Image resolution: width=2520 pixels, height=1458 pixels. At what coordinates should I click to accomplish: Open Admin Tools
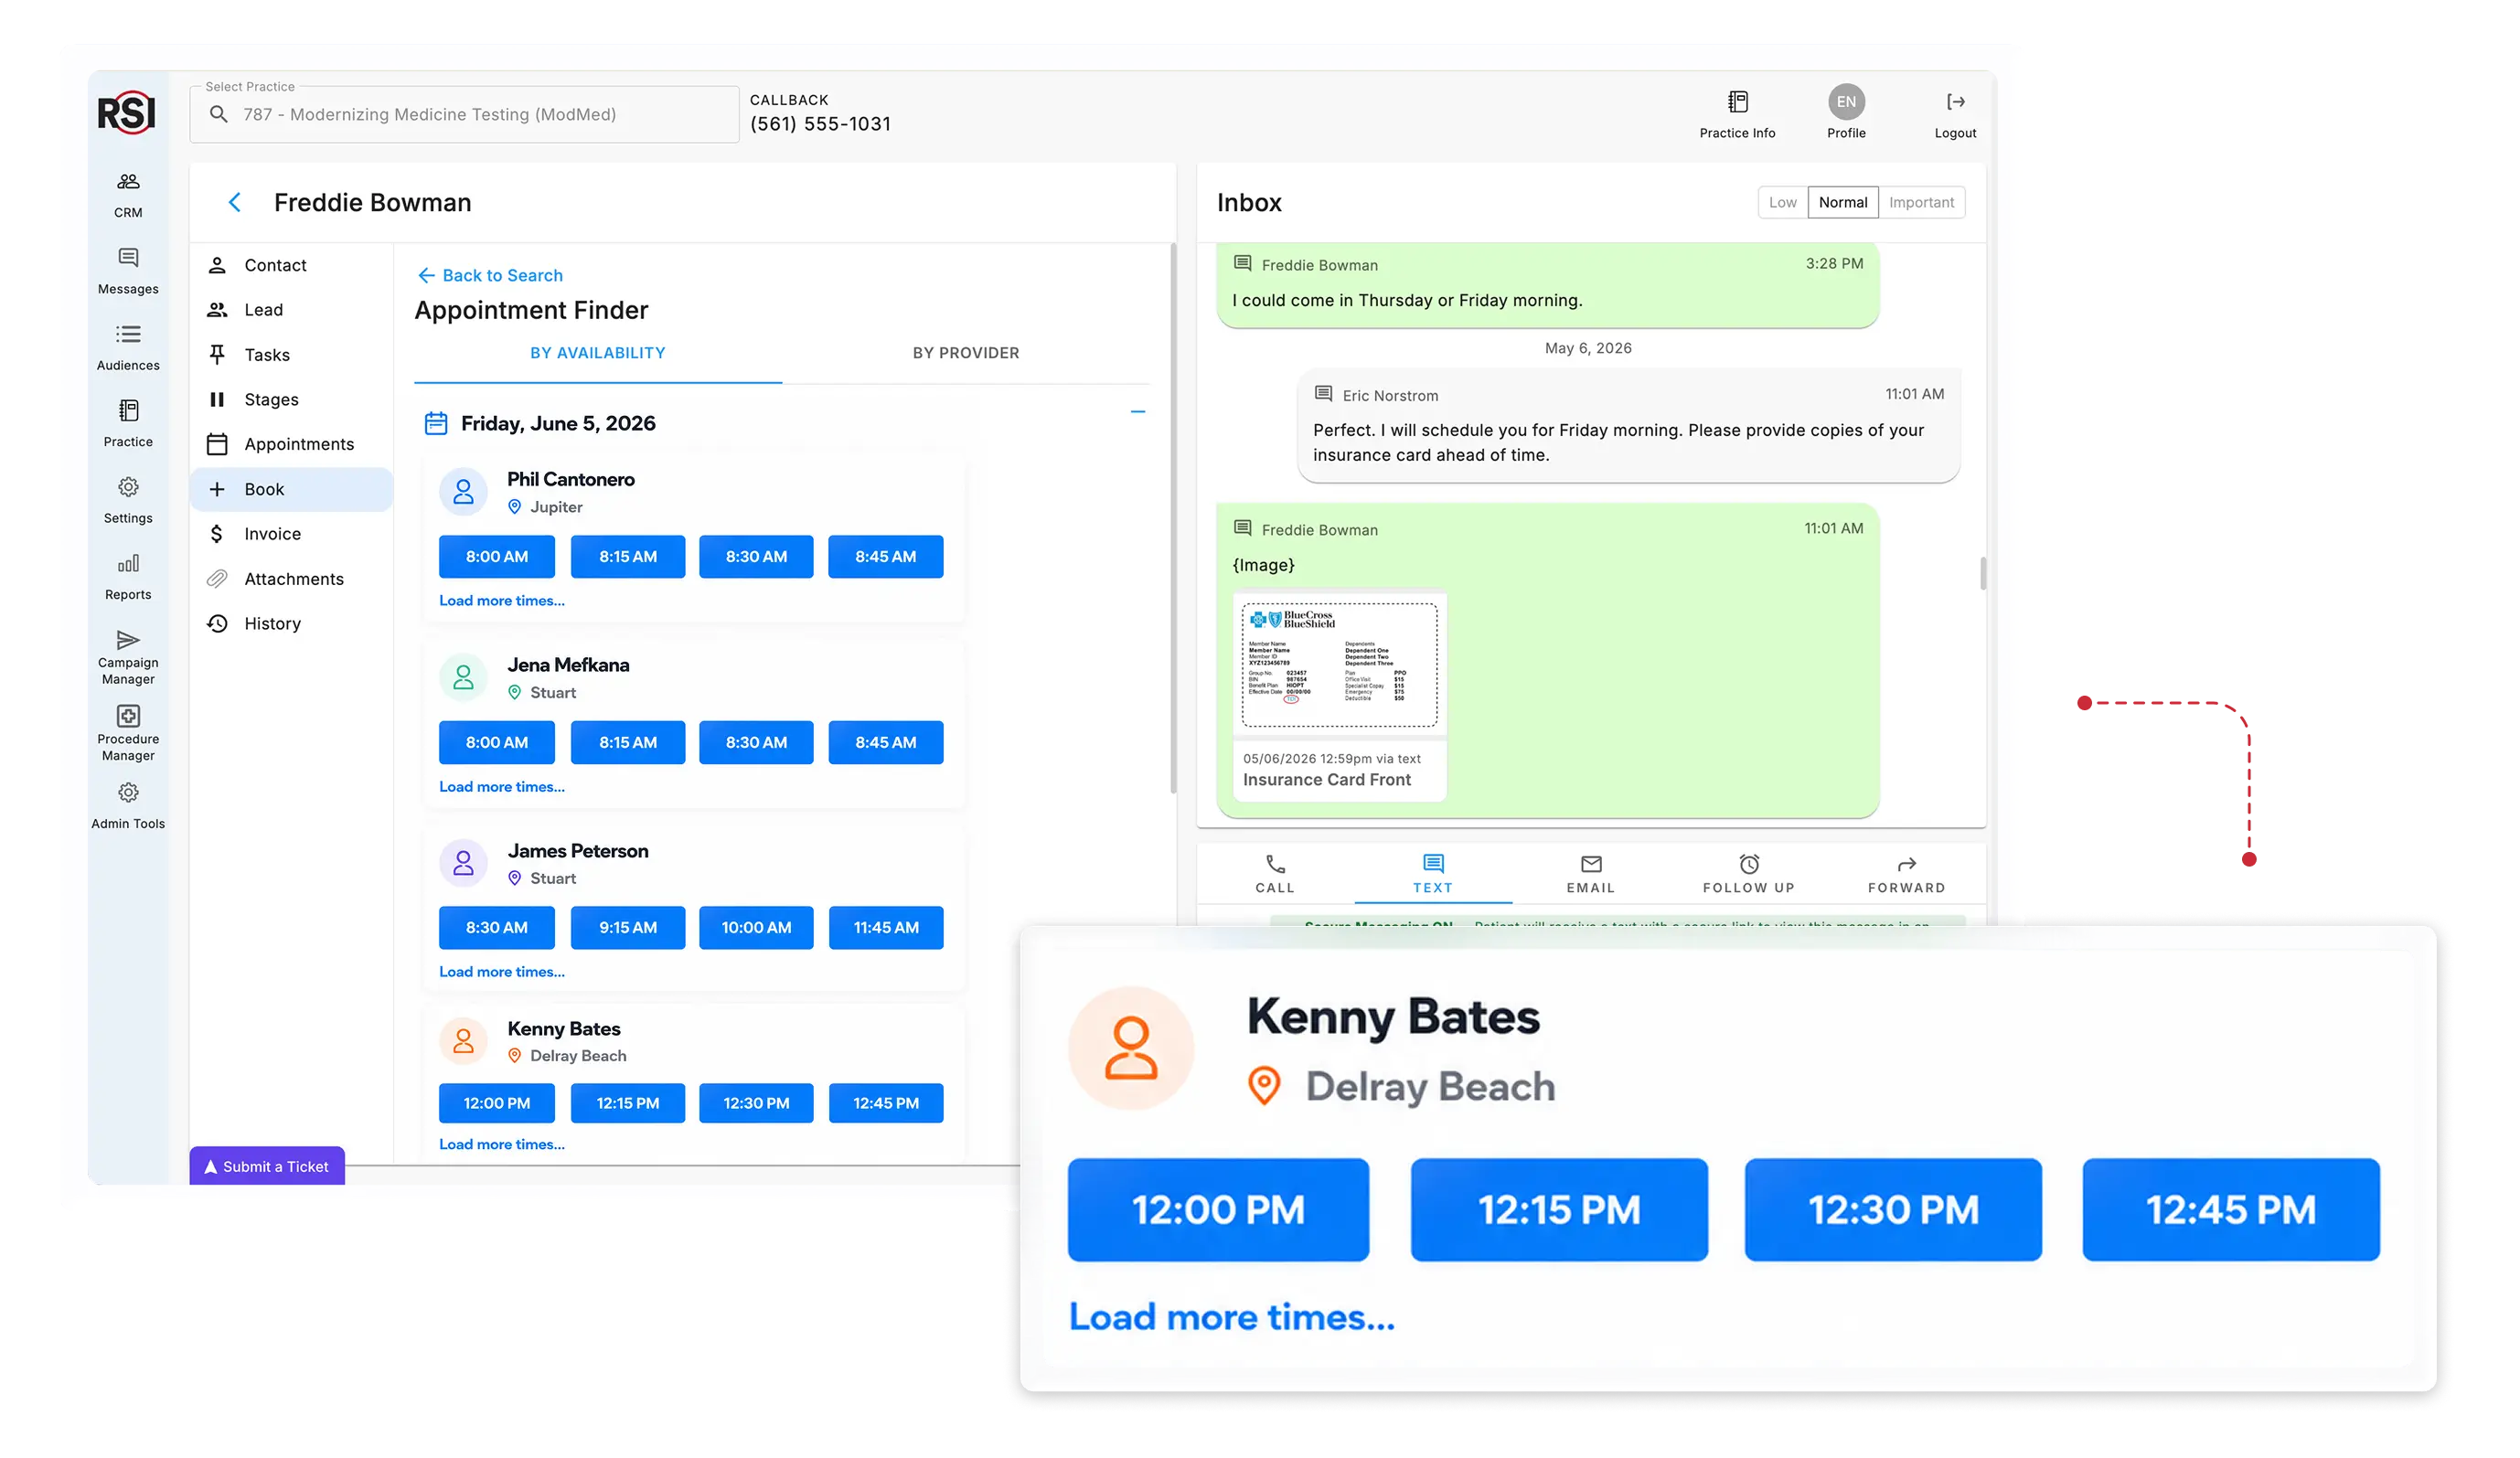coord(128,806)
